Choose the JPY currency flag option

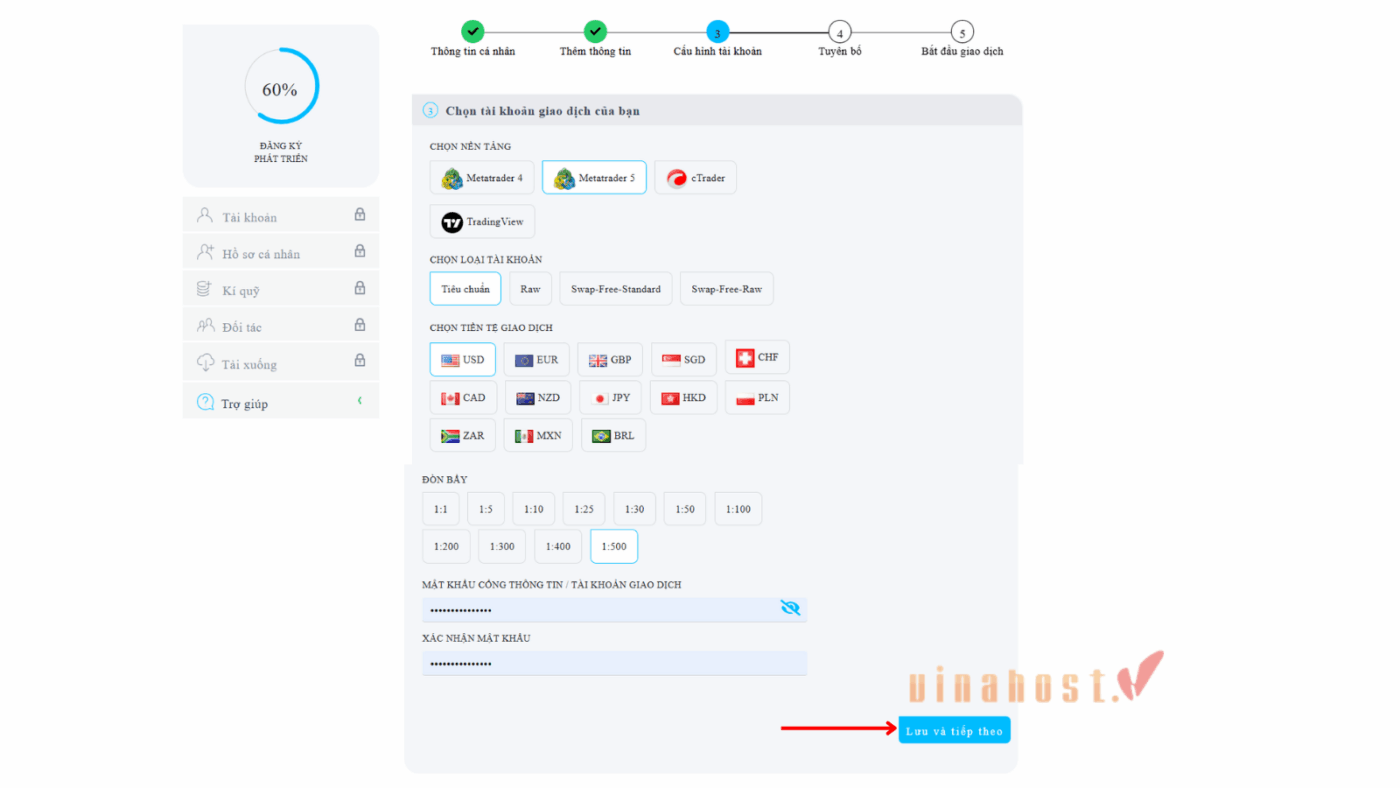point(600,398)
